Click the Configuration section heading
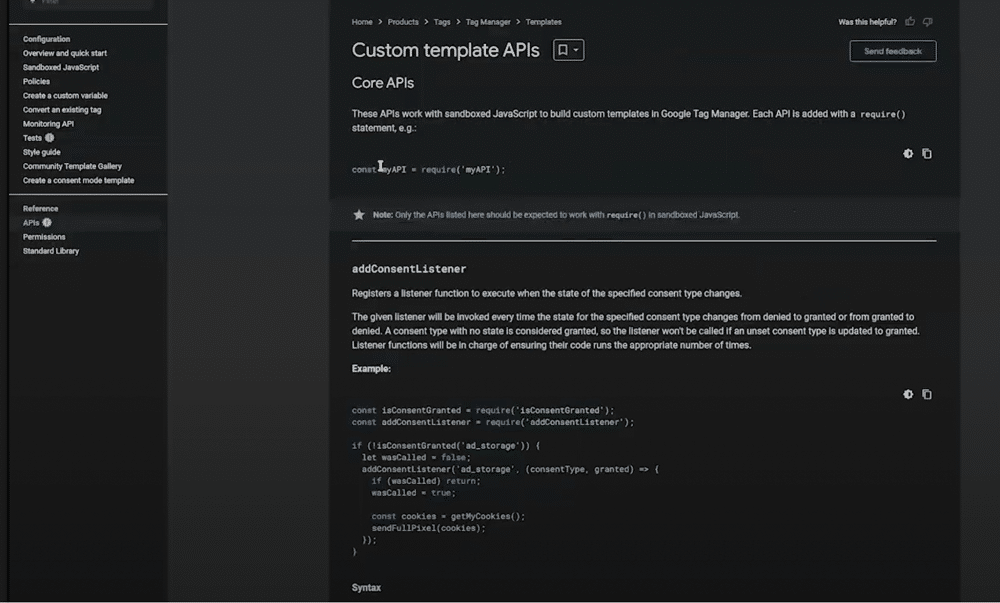The width and height of the screenshot is (1000, 603). click(x=47, y=39)
